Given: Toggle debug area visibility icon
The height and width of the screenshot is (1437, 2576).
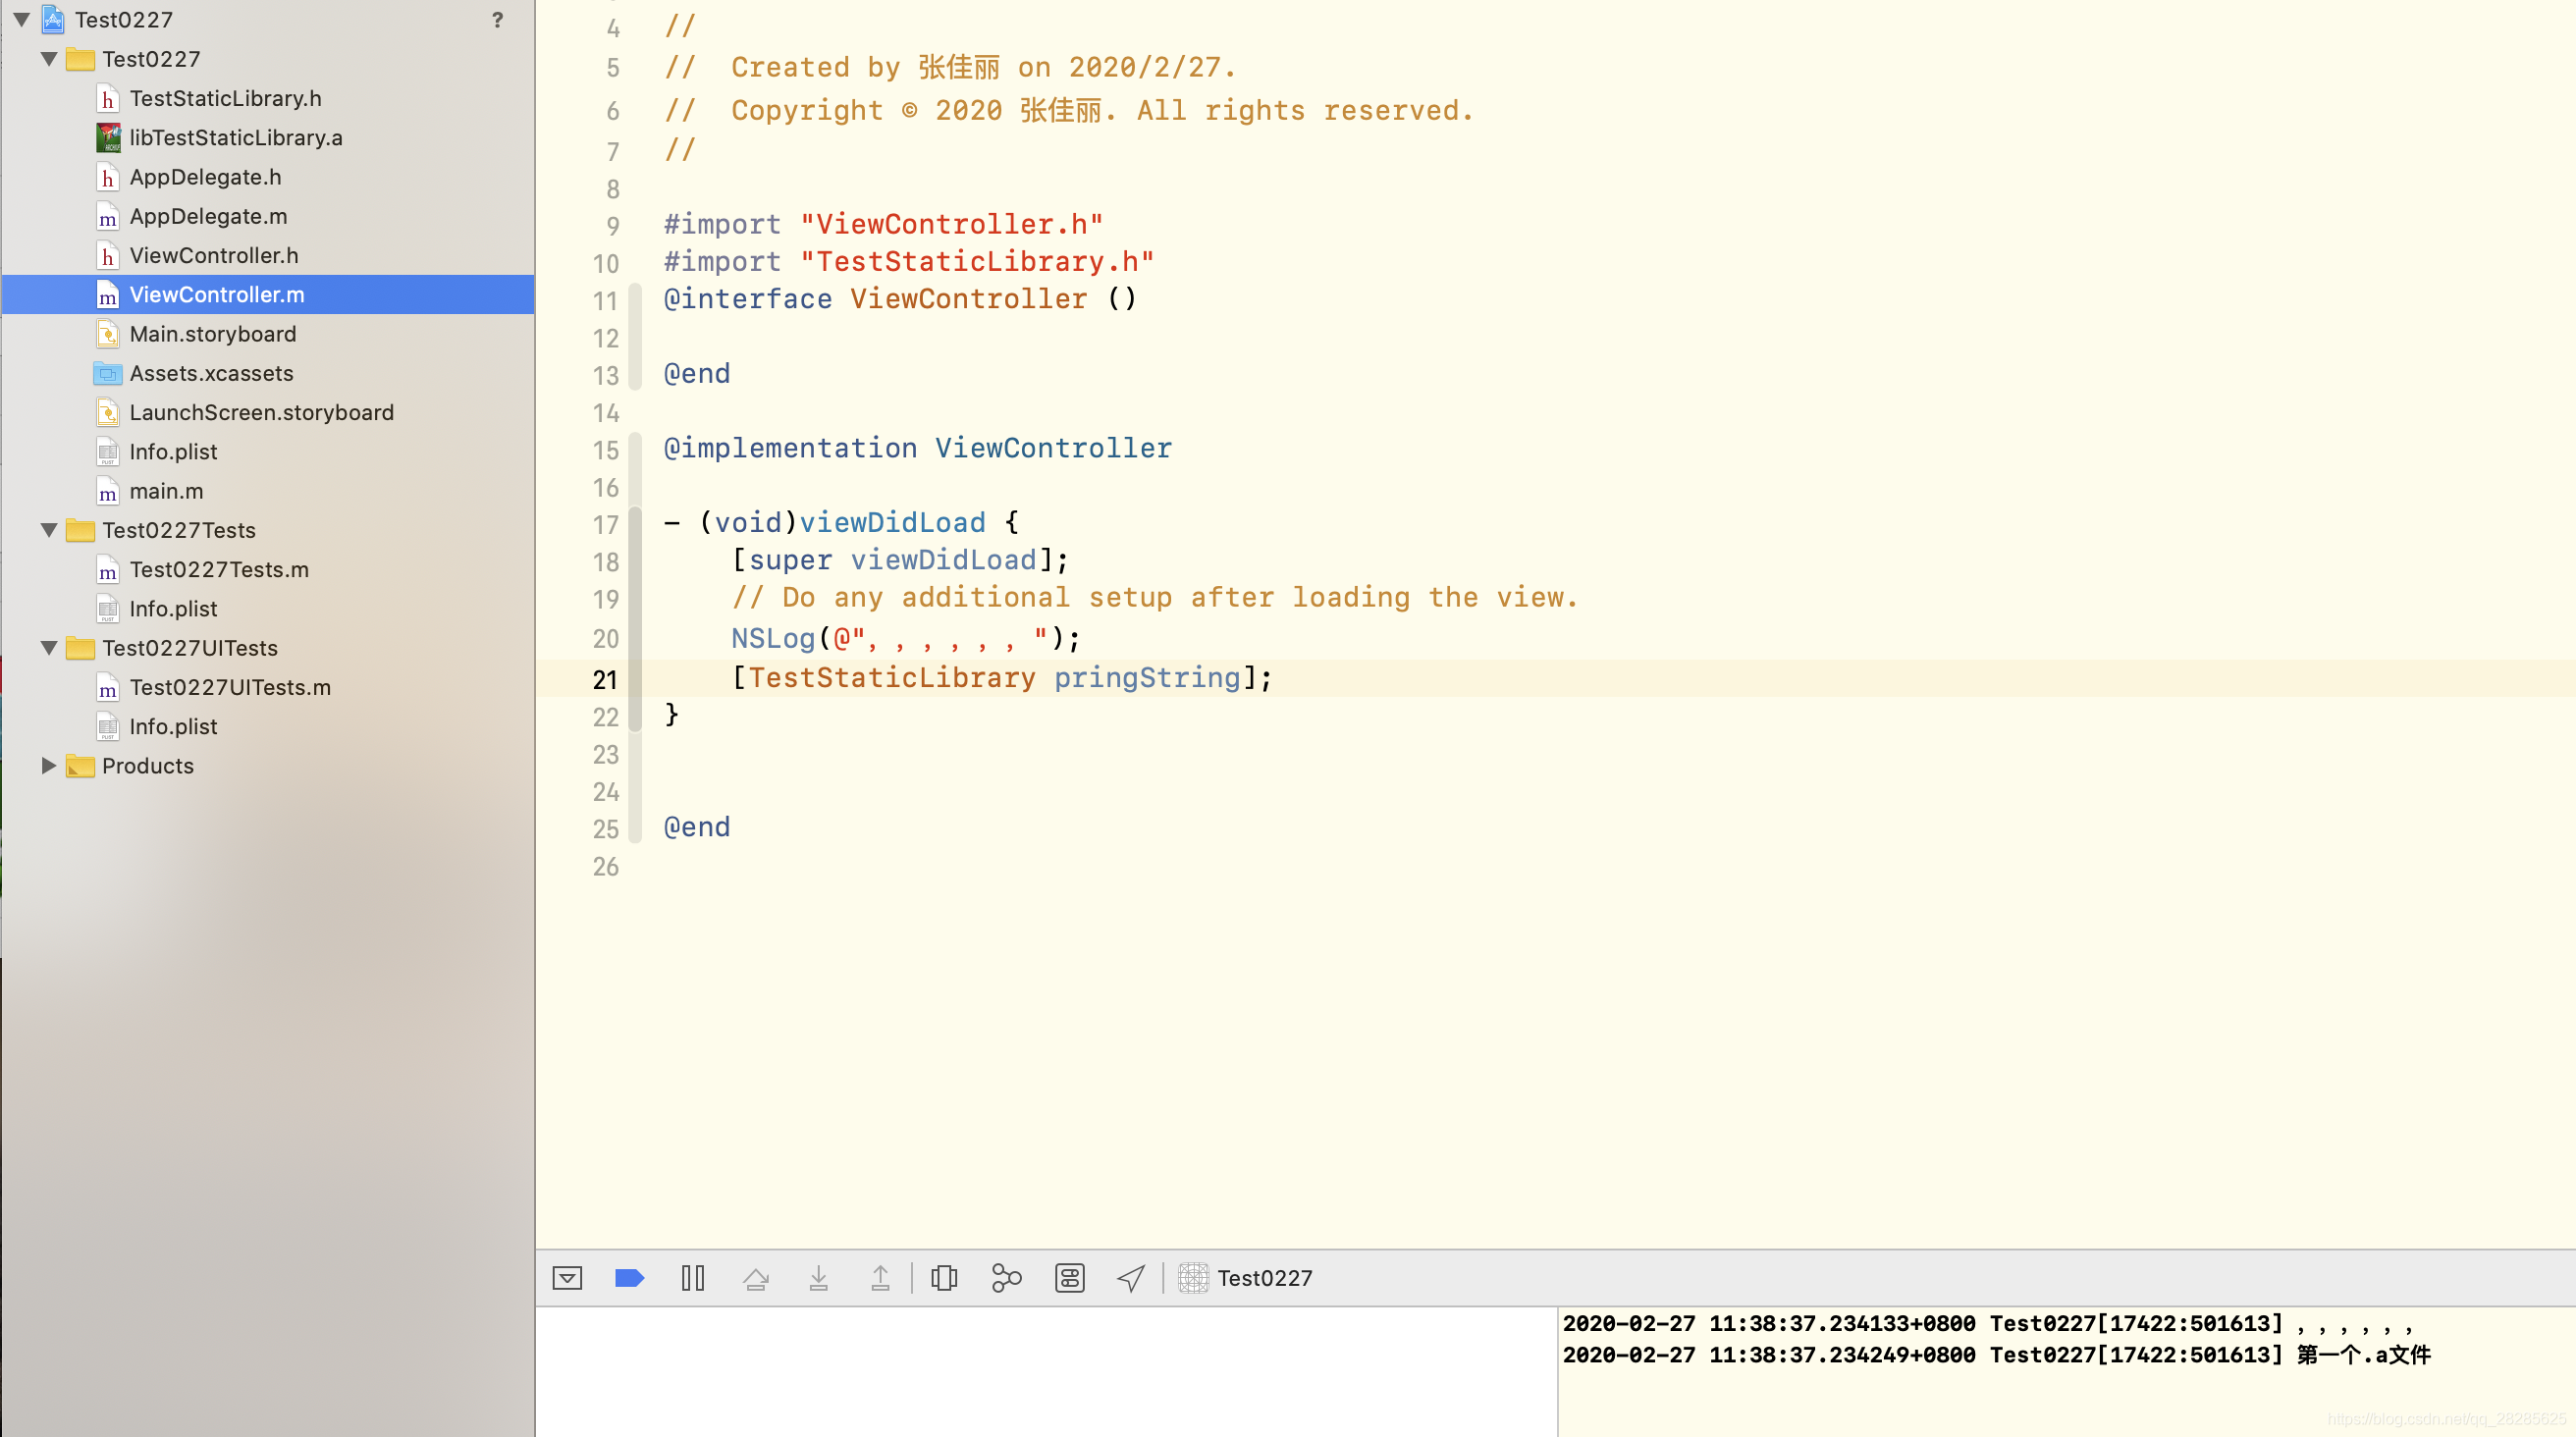Looking at the screenshot, I should coord(566,1278).
